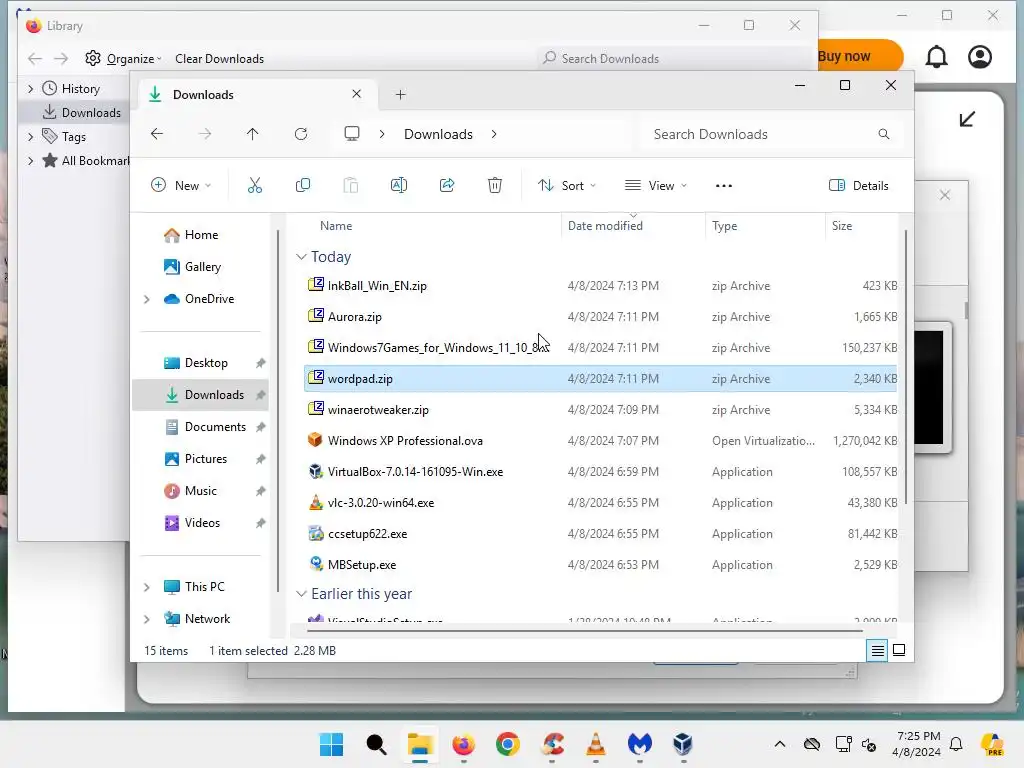
Task: Add a new File Explorer tab
Action: coord(400,95)
